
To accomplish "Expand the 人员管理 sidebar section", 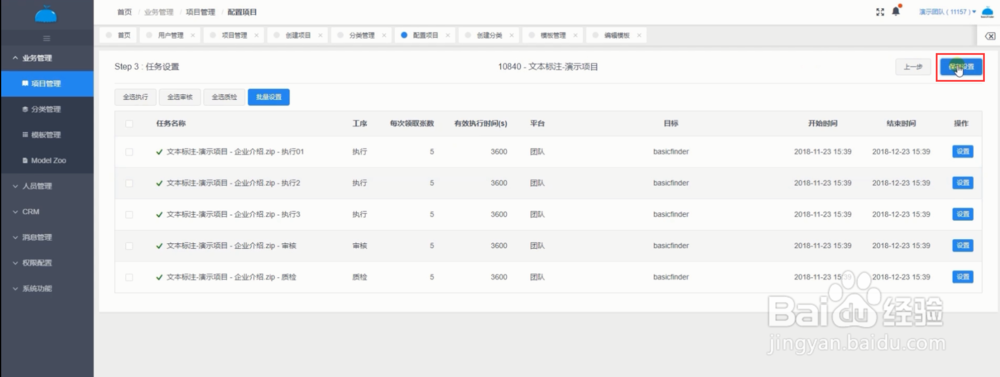I will [x=47, y=186].
